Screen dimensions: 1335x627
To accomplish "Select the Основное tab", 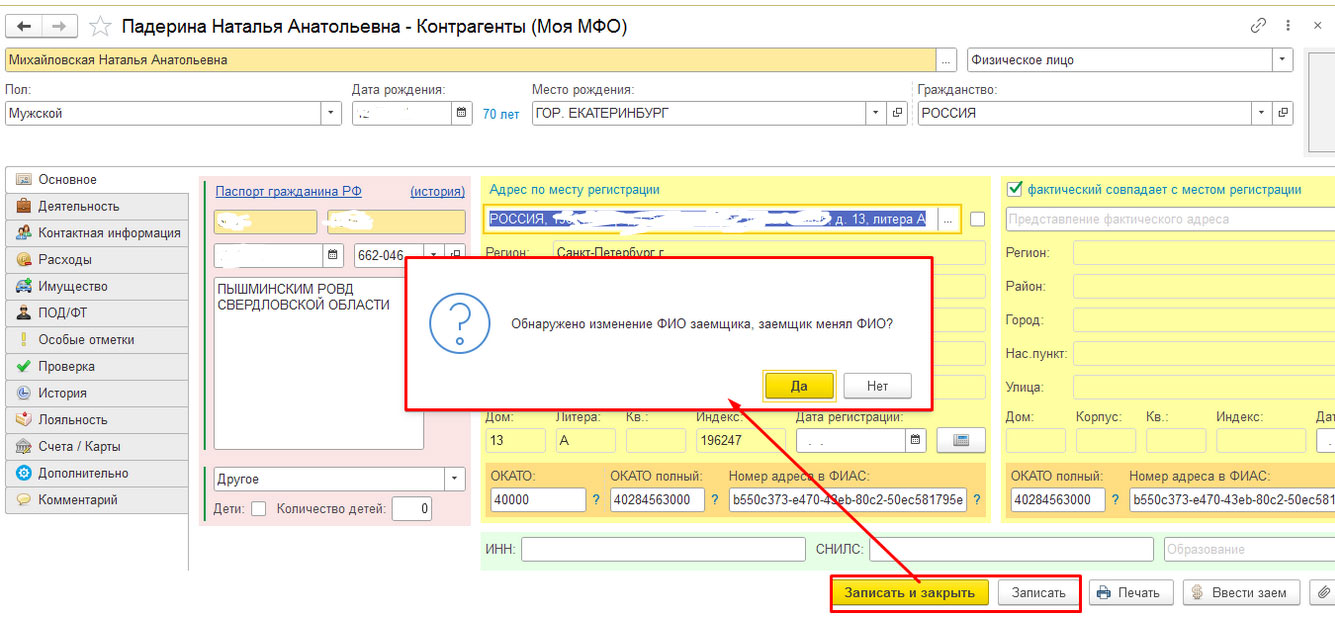I will [96, 180].
